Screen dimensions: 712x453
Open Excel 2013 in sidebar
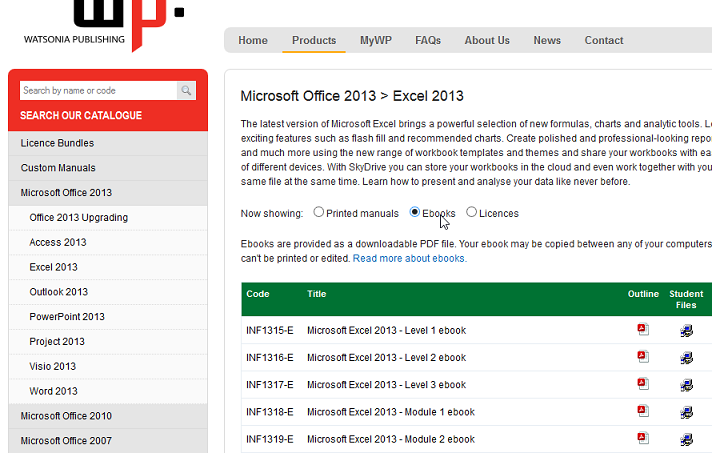coord(108,267)
